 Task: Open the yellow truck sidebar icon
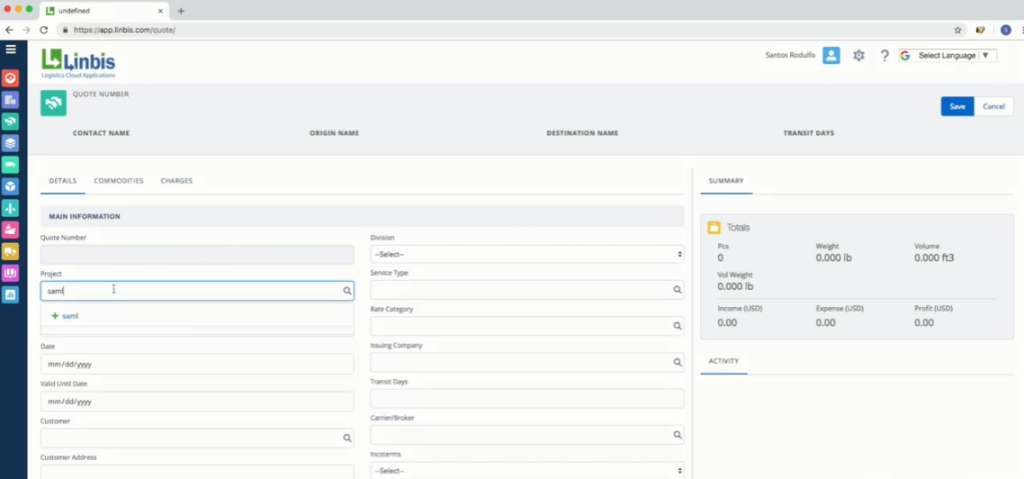tap(10, 251)
